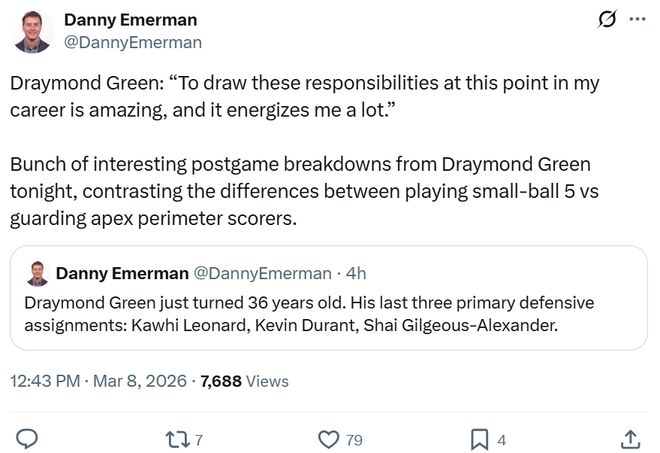The image size is (660, 453).
Task: Click the quoted tweet's author name
Action: 120,273
